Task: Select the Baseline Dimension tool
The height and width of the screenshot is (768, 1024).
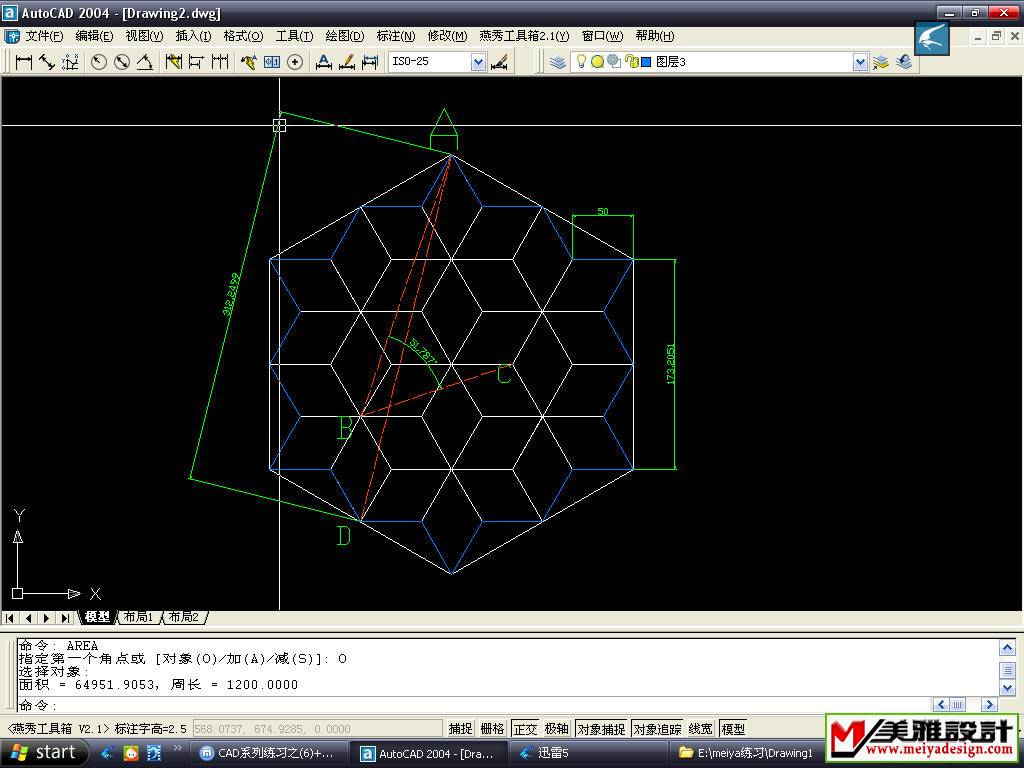Action: 196,62
